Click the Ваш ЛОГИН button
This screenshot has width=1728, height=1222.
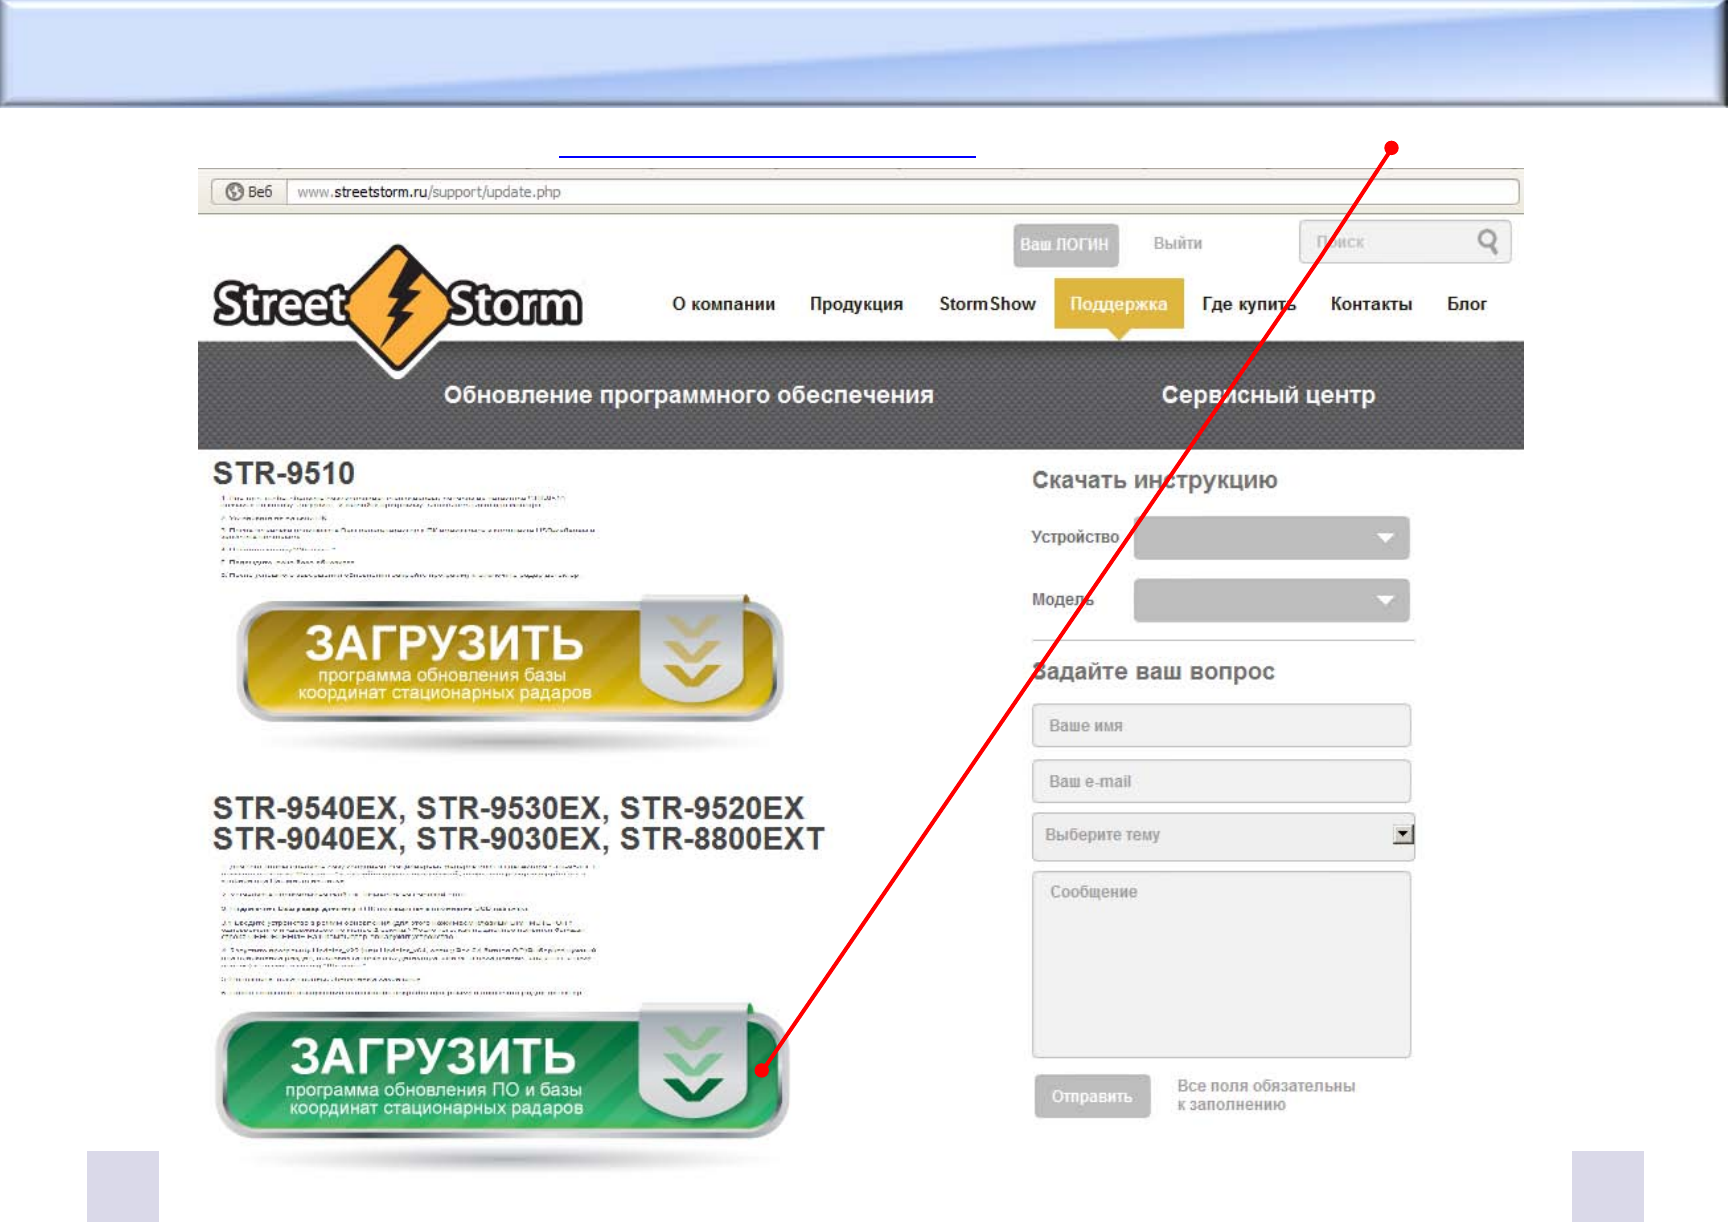point(1065,244)
